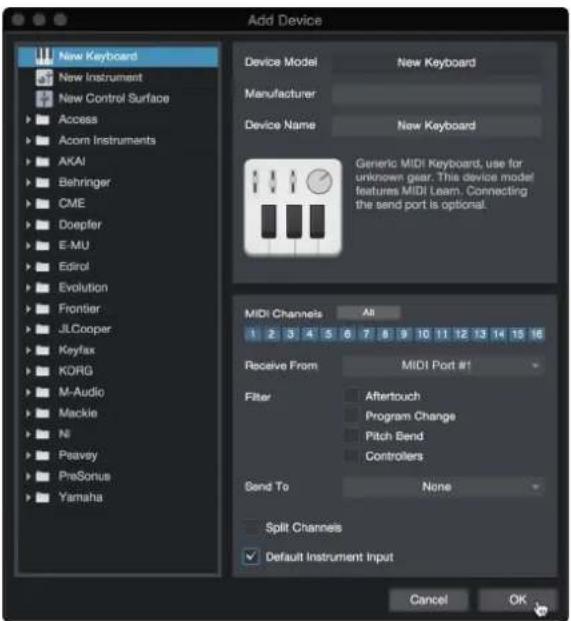
Task: Click the M-Audio folder icon
Action: coord(42,392)
